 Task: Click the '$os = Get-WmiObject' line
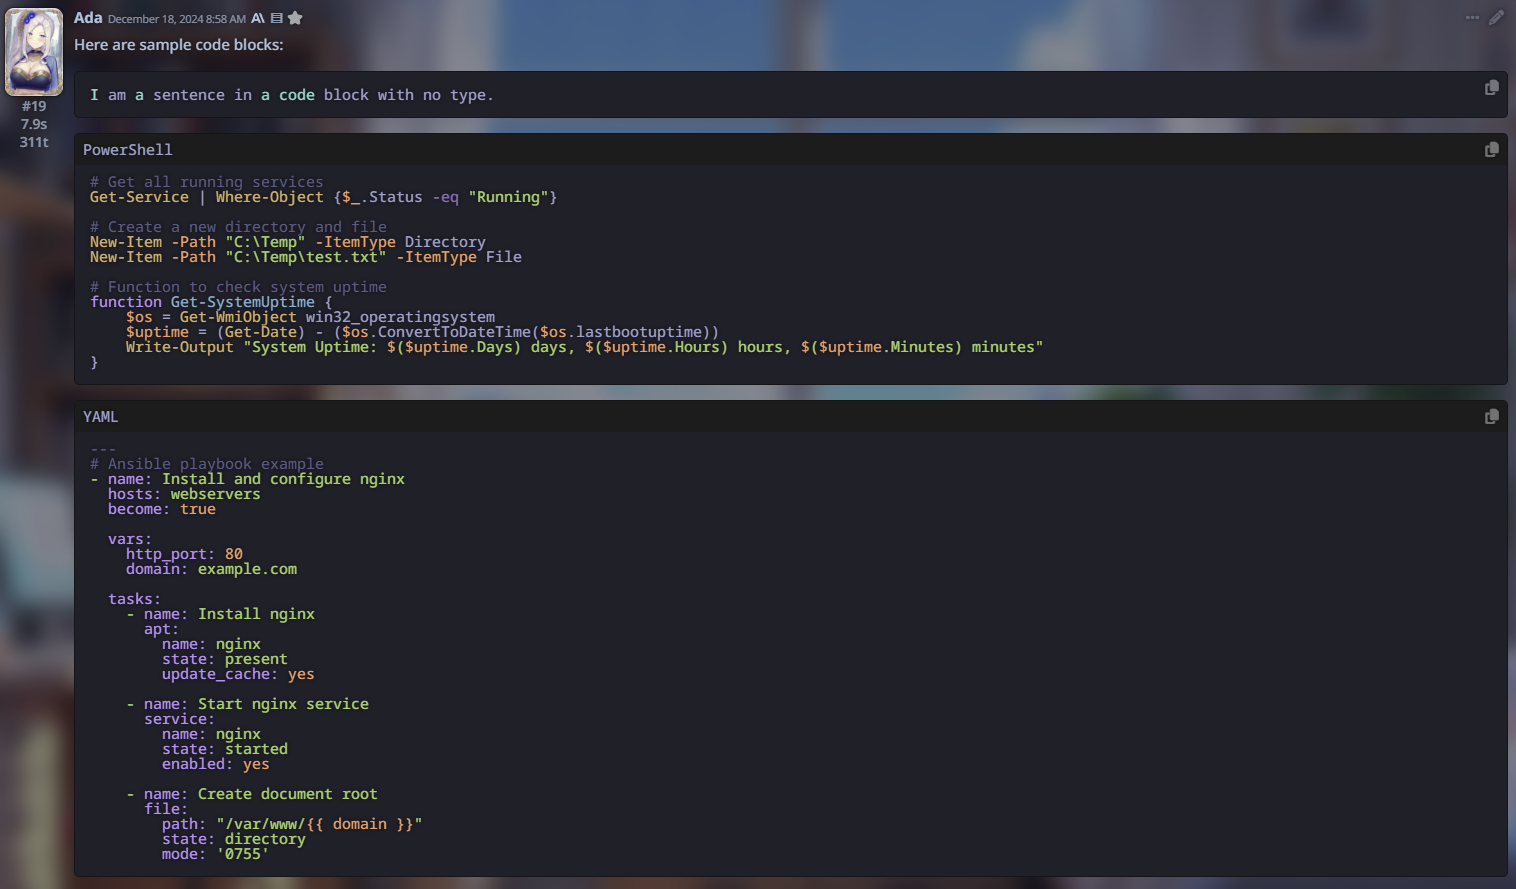click(310, 317)
